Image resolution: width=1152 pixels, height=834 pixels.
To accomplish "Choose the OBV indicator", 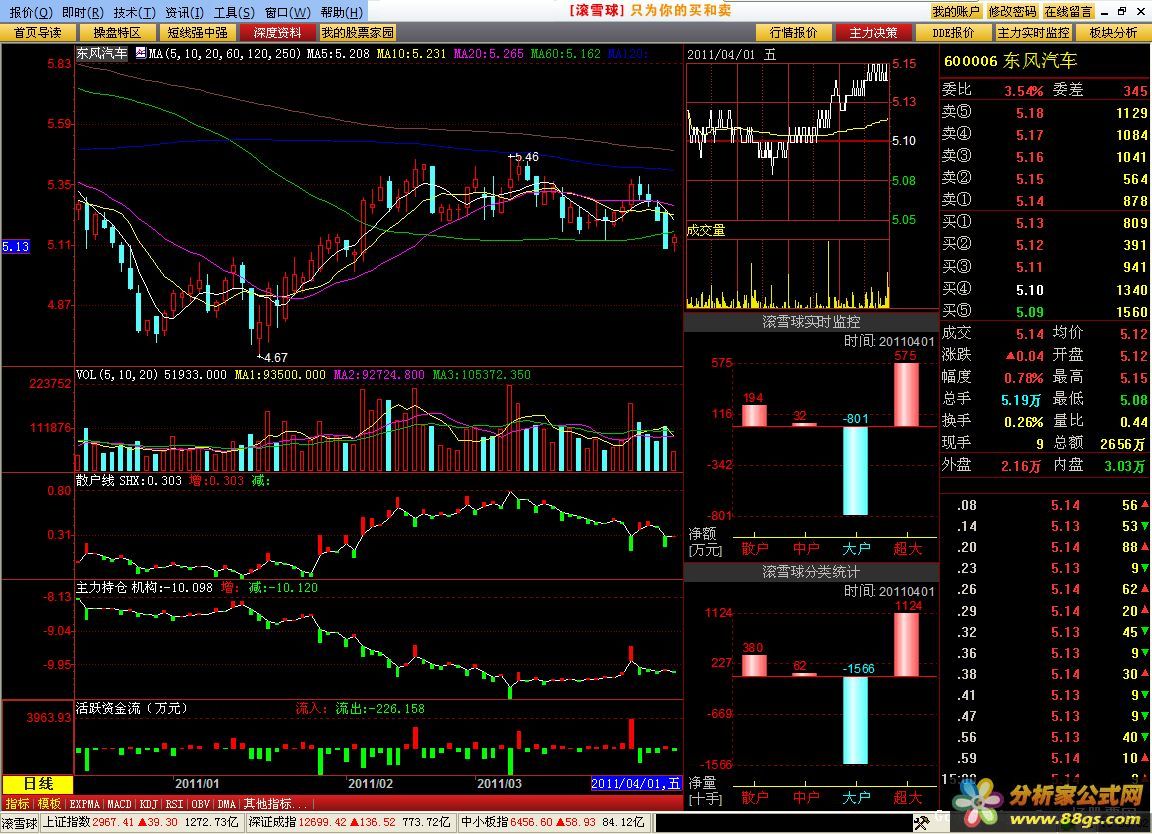I will 201,804.
